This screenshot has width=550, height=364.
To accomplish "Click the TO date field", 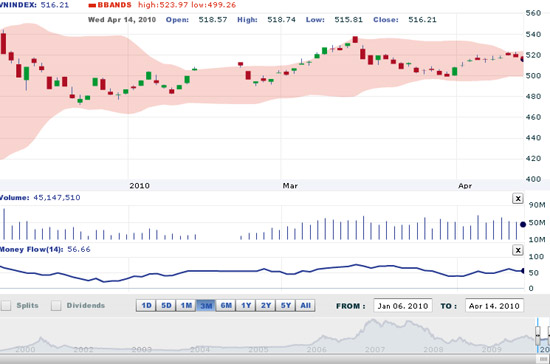I will [x=494, y=306].
